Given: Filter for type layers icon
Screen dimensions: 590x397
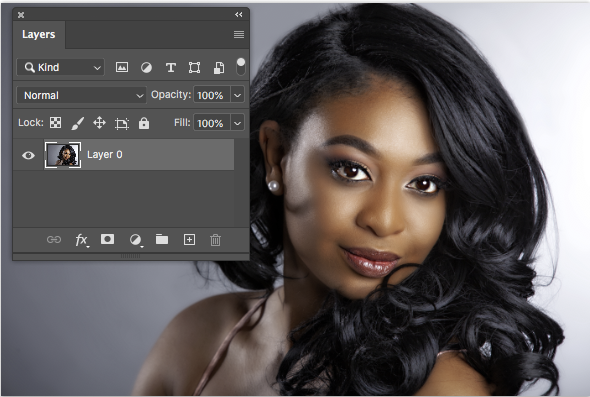Looking at the screenshot, I should point(170,67).
